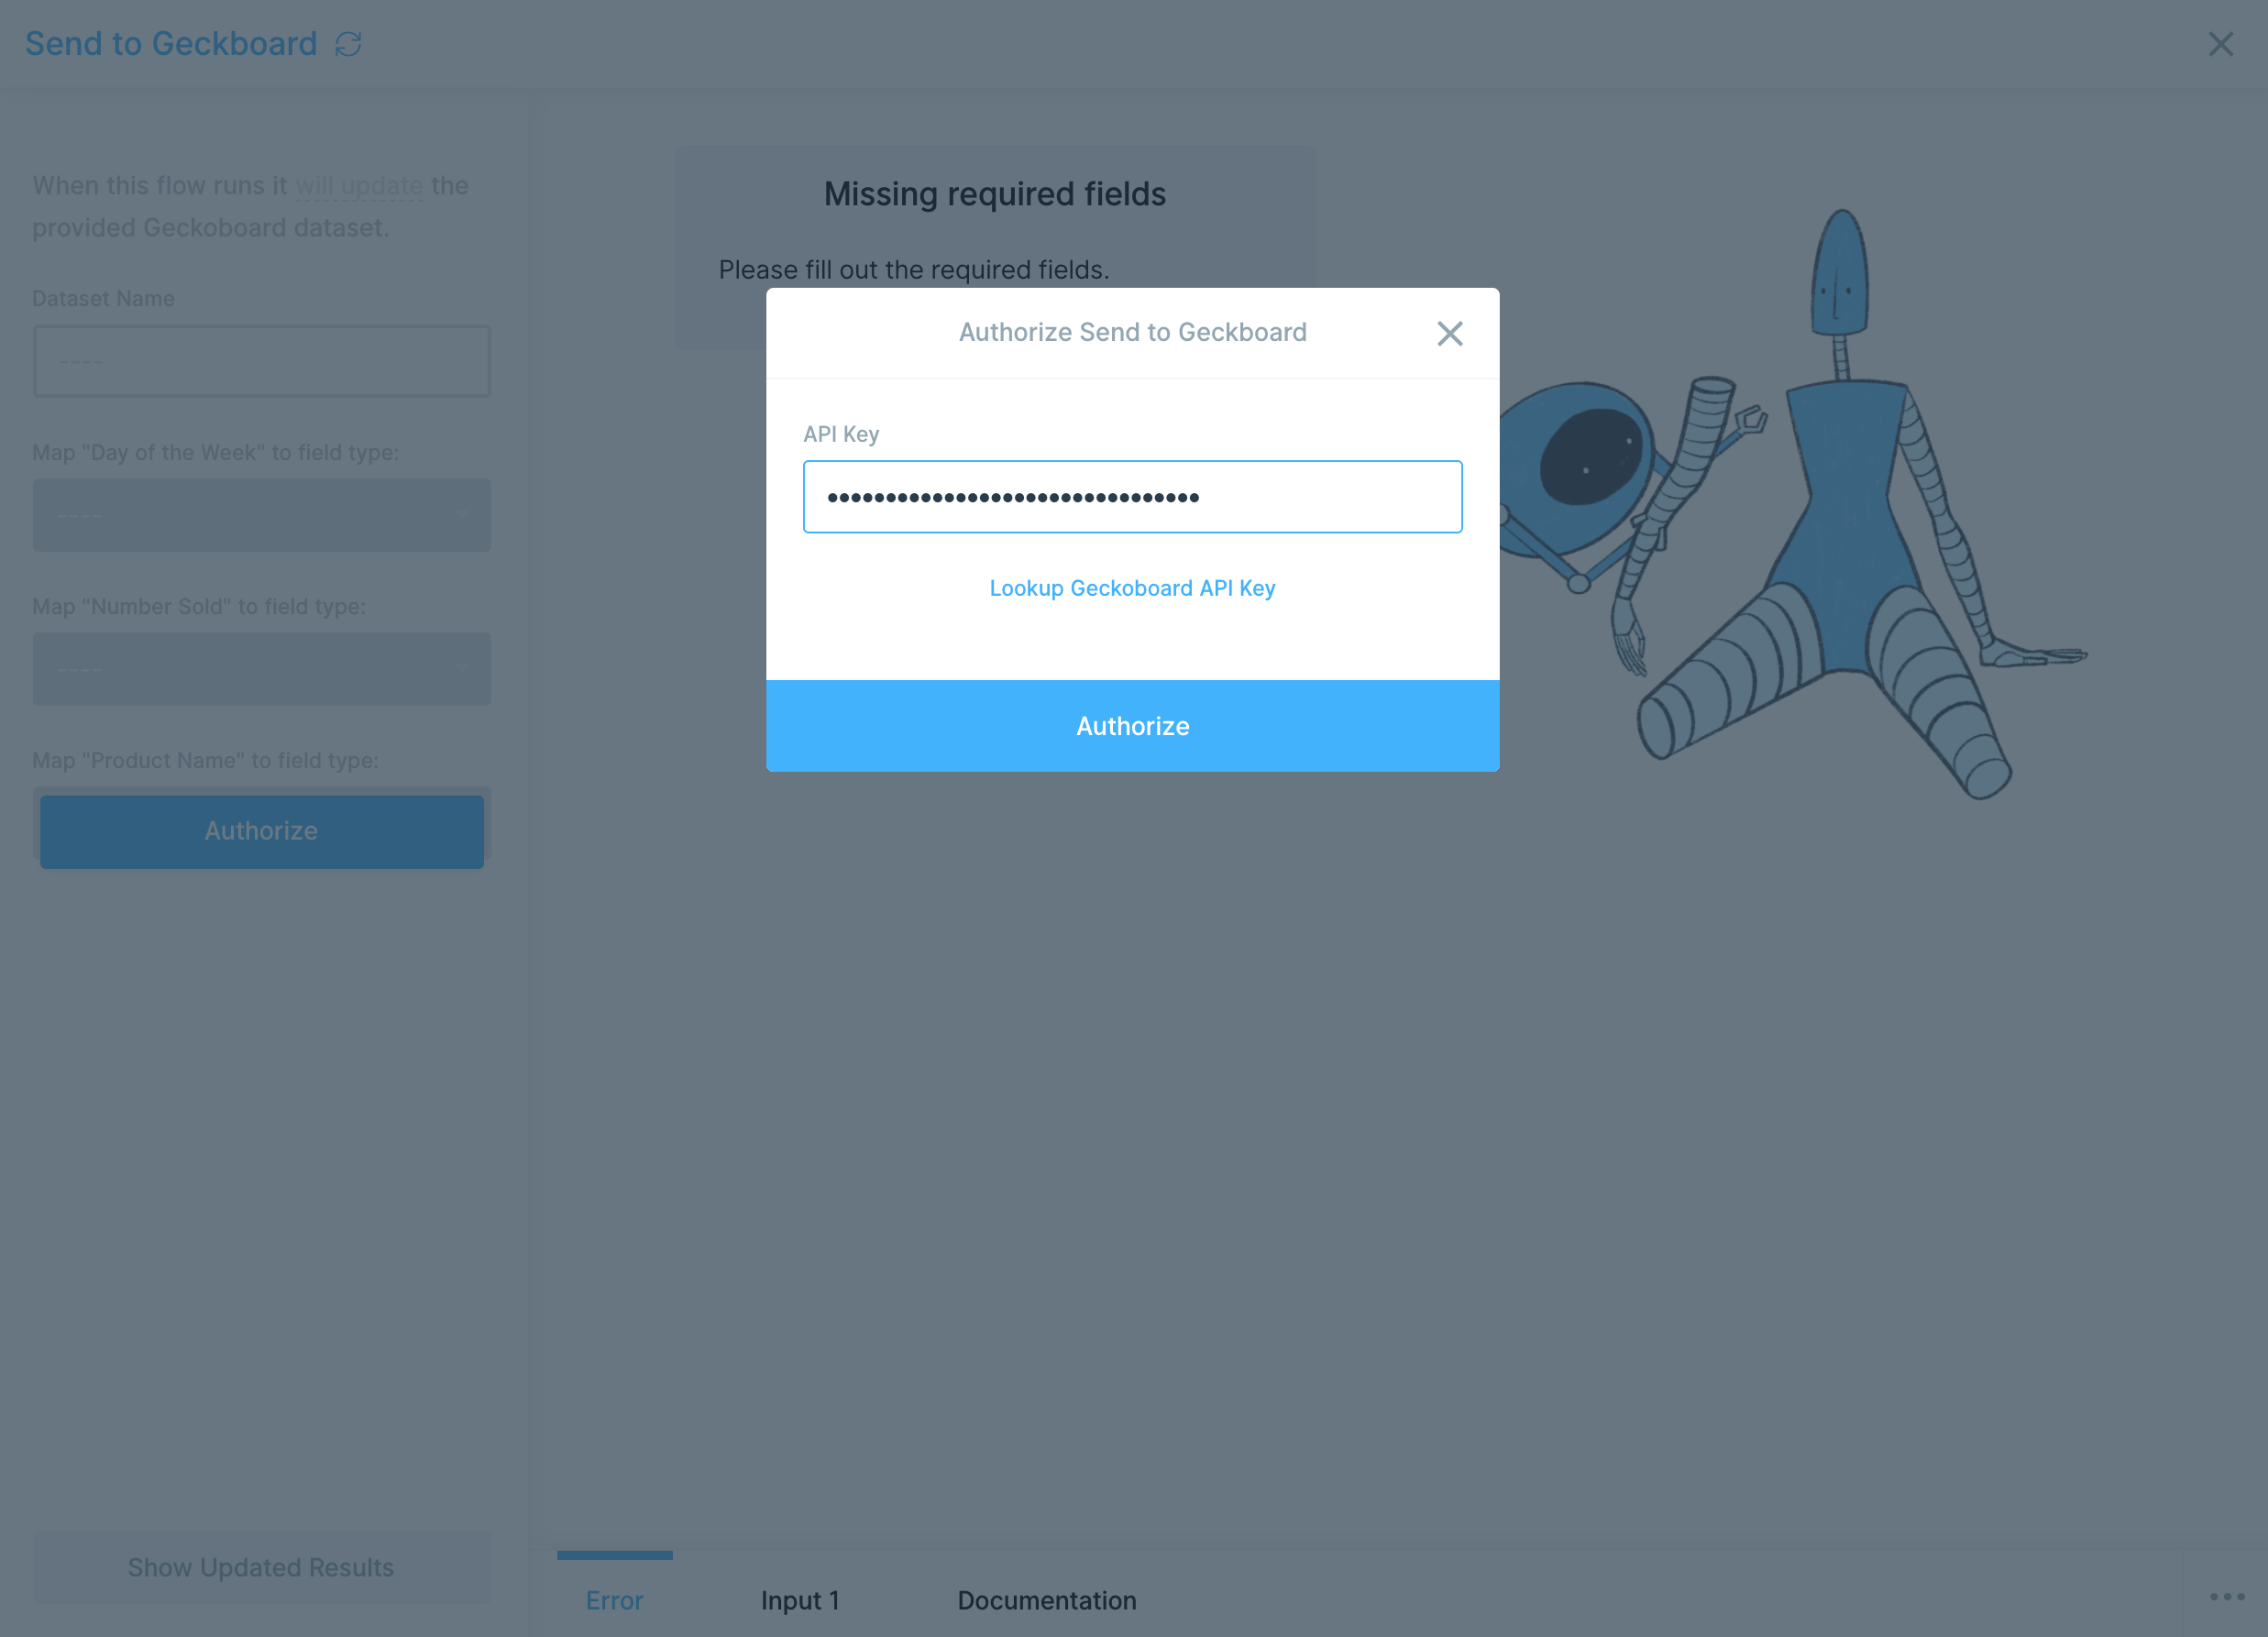Close the Authorize Send to Geckboard dialog
Screen dimensions: 2268x1637
(x=1449, y=333)
